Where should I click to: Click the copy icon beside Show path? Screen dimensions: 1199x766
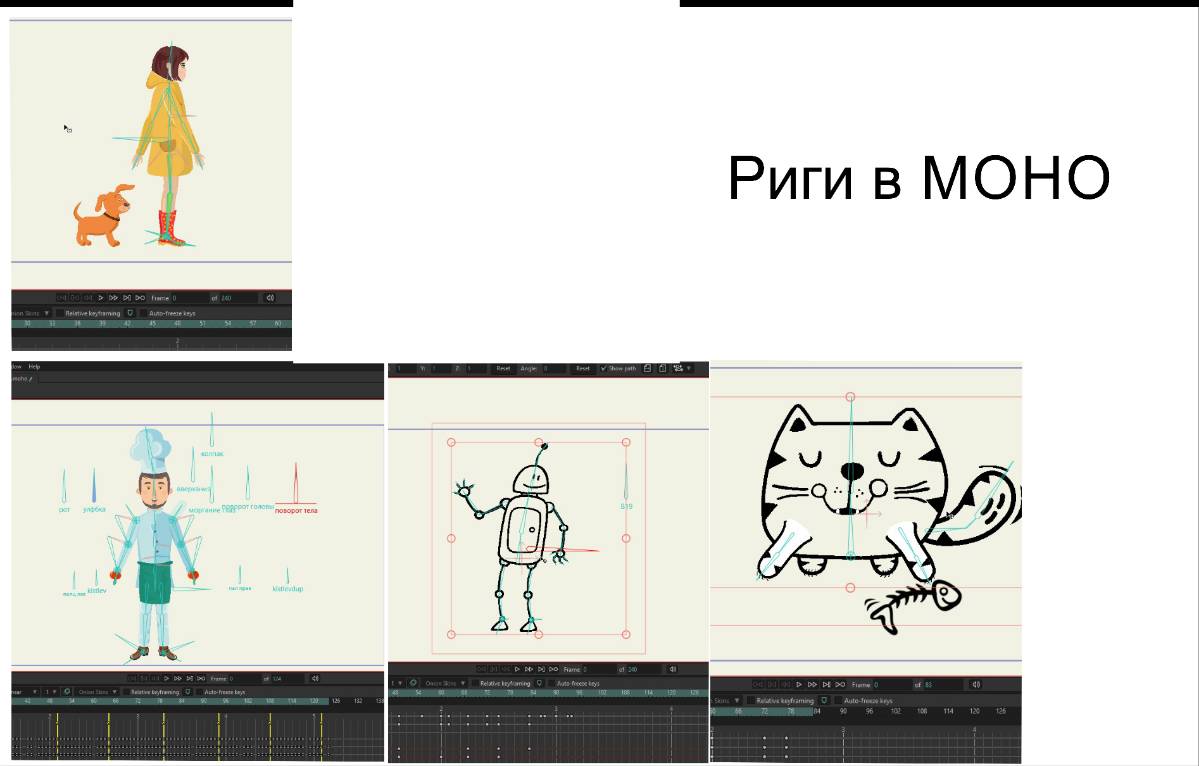coord(647,369)
